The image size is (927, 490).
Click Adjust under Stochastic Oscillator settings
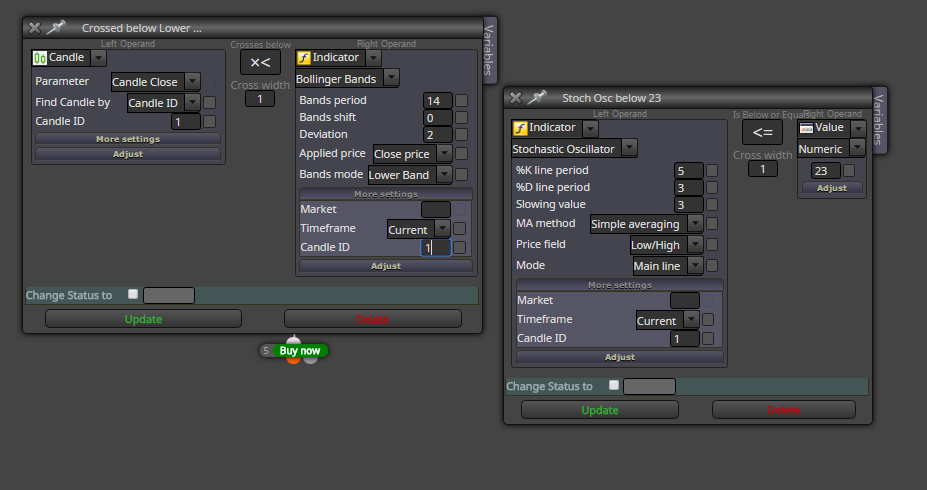pos(620,358)
